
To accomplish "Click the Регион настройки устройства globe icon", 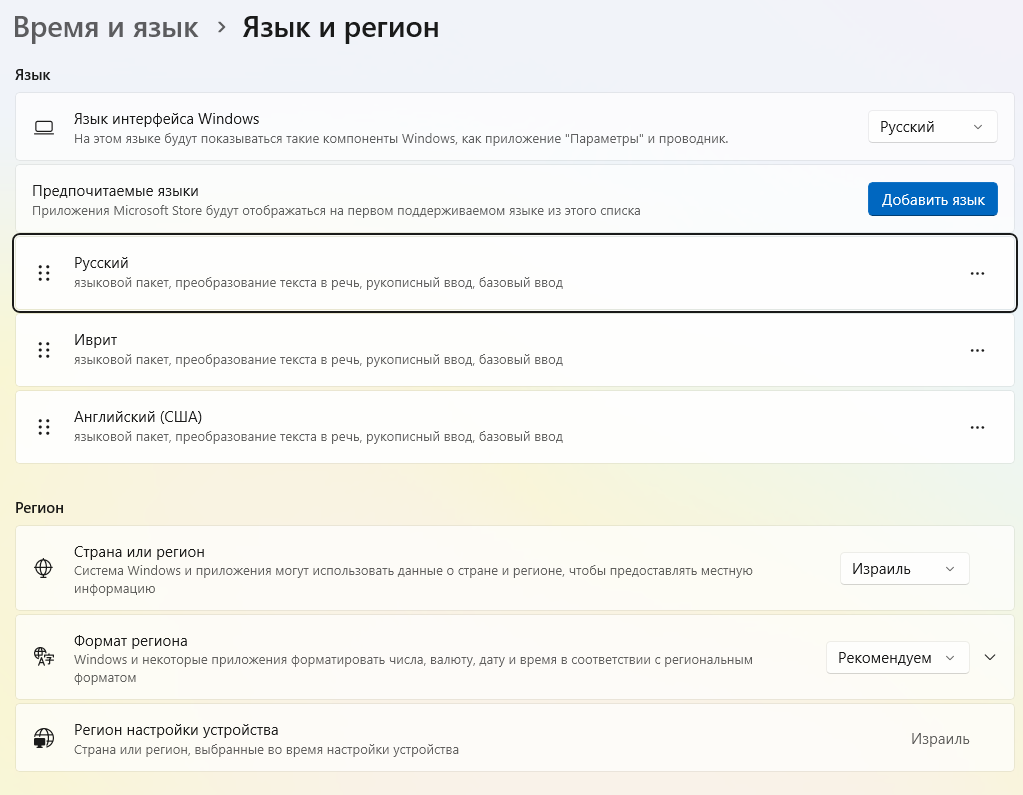I will (x=44, y=738).
